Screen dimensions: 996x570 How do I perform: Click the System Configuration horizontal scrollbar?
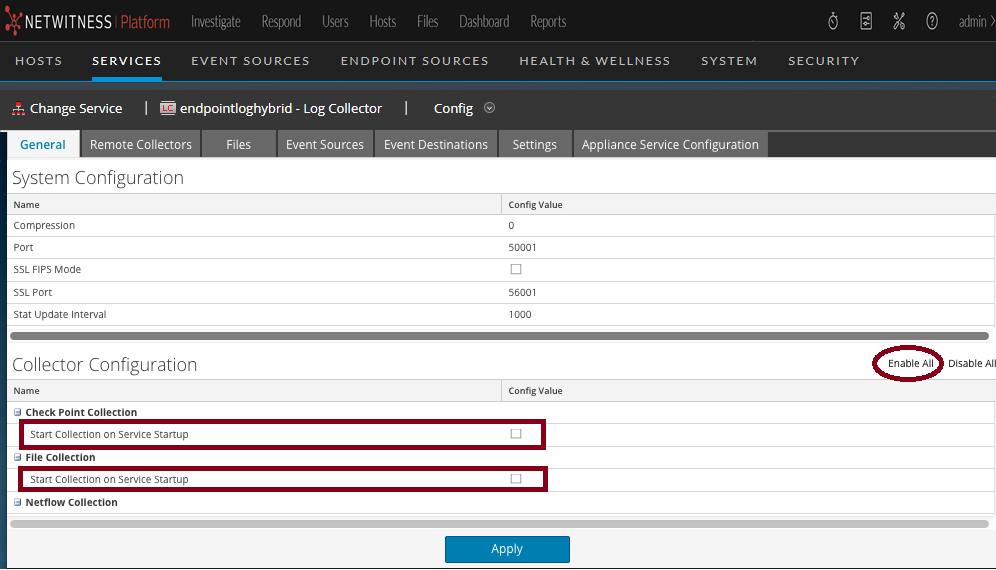pos(498,336)
